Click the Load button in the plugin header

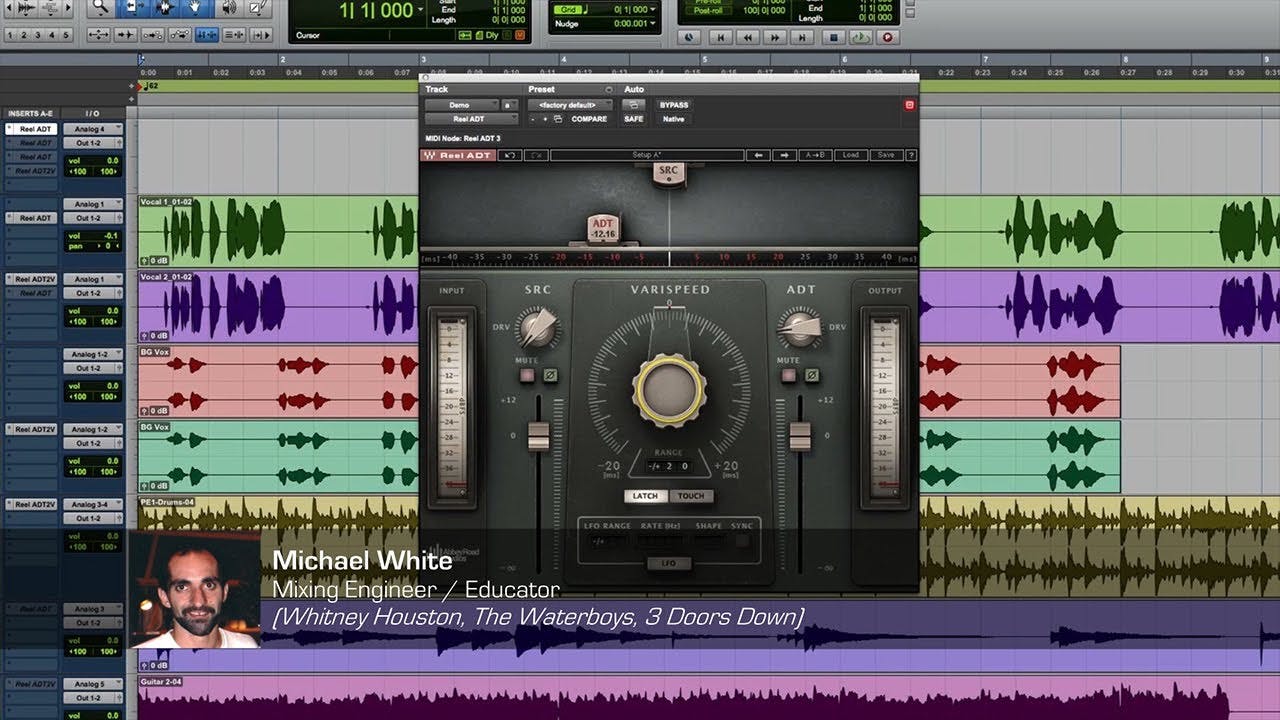pos(851,155)
